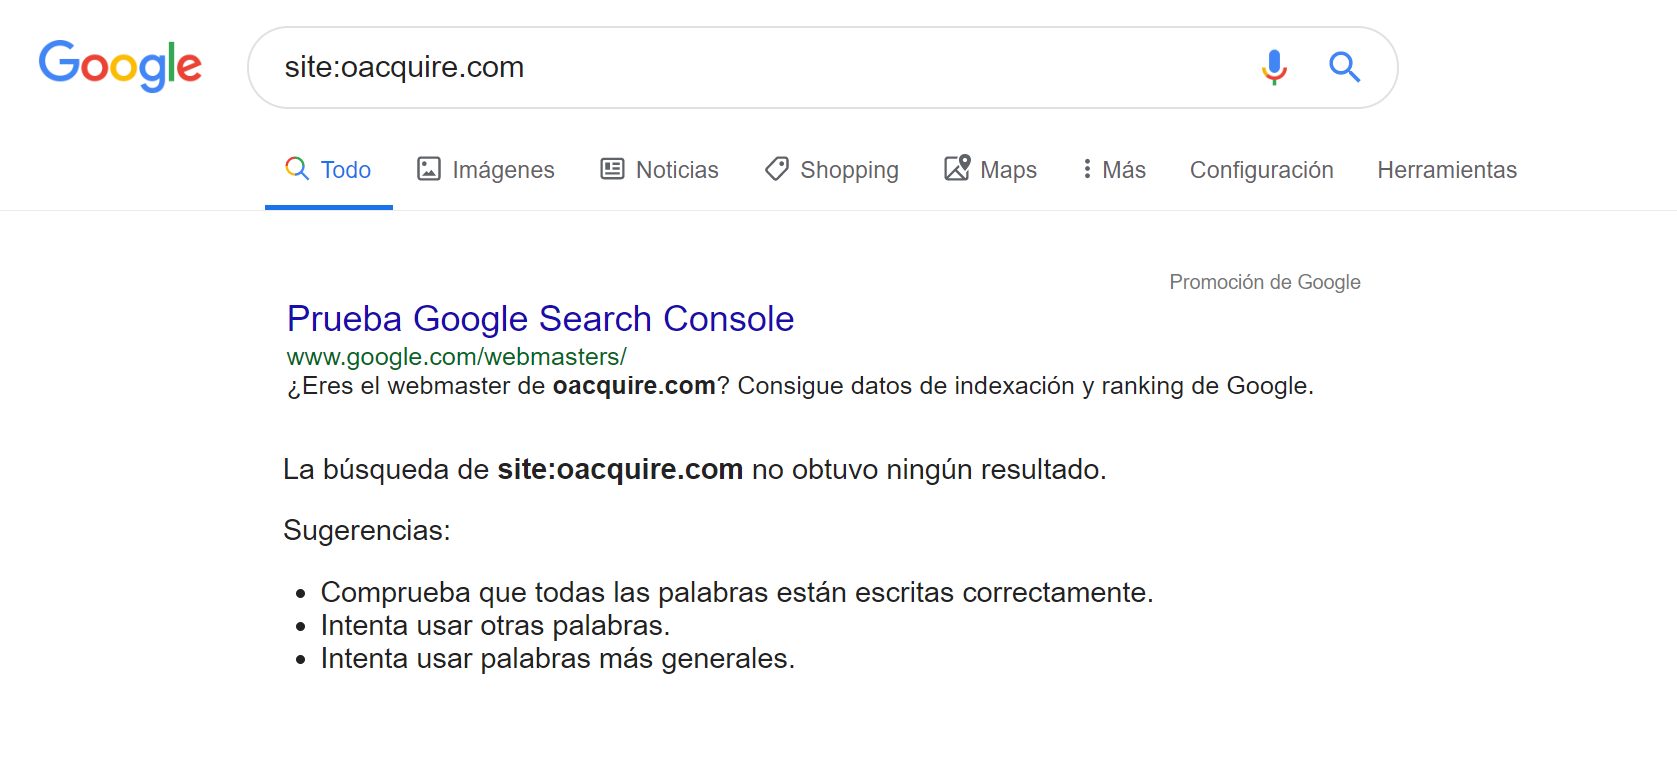The image size is (1677, 772).
Task: Open the Maps tab
Action: pyautogui.click(x=1008, y=171)
